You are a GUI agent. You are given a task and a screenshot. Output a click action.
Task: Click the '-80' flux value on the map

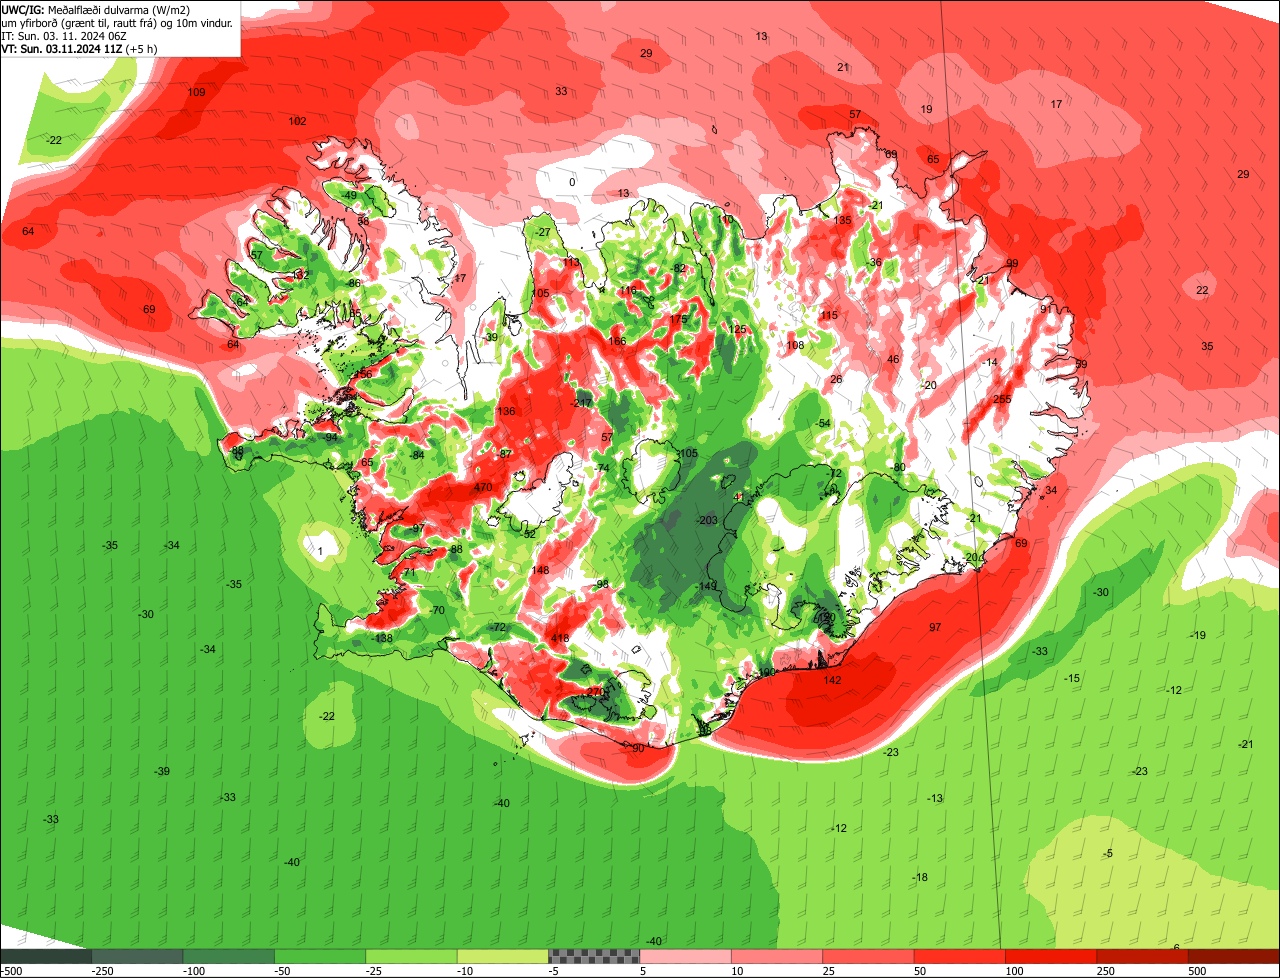pos(898,467)
